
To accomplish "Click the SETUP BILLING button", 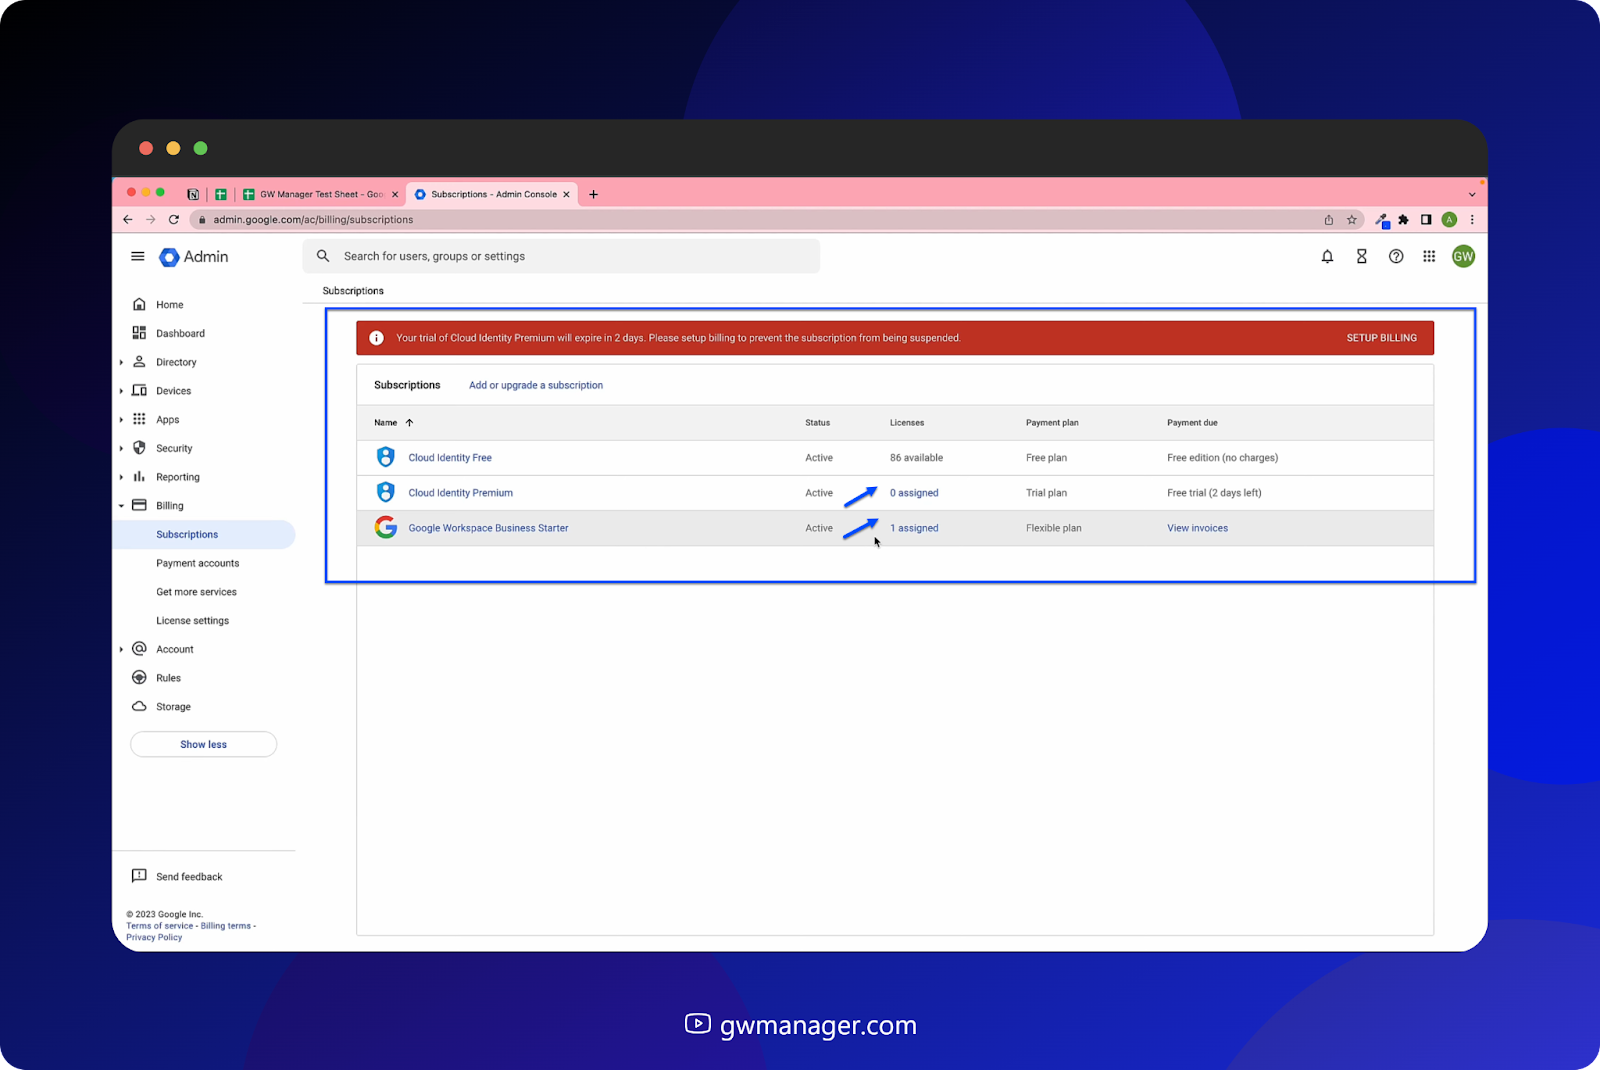I will tap(1381, 337).
